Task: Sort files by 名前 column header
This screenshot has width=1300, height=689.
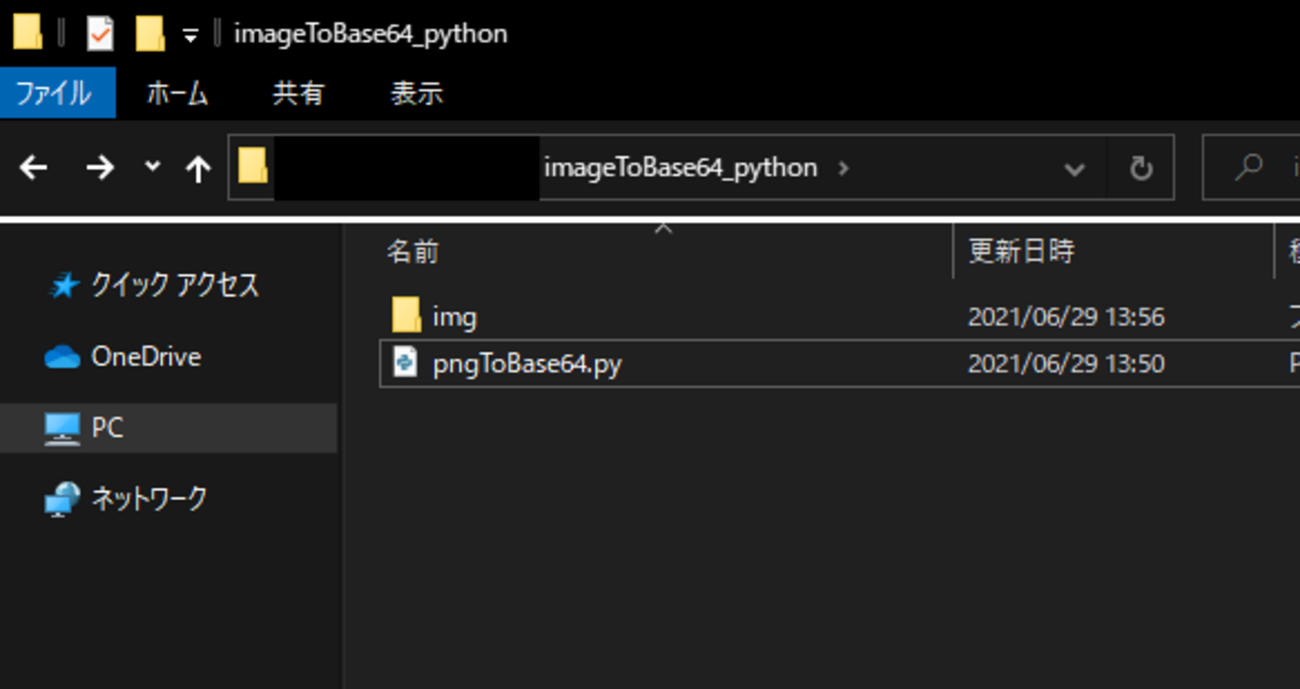Action: click(x=413, y=252)
